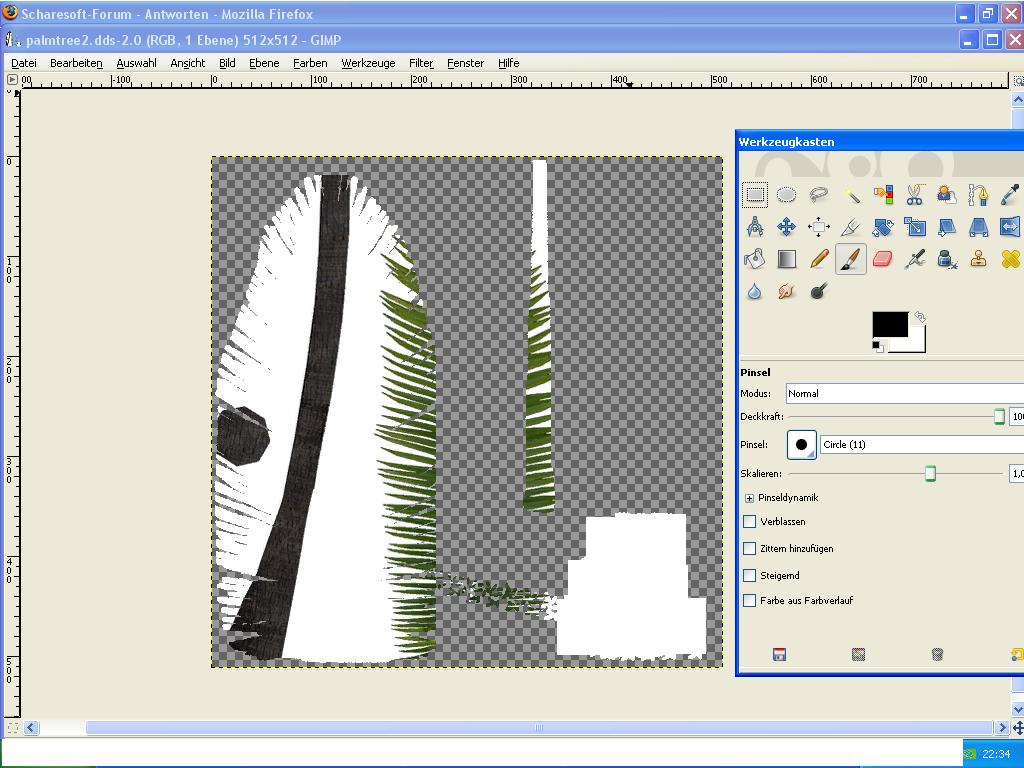Select the Move tool
Image resolution: width=1024 pixels, height=768 pixels.
pyautogui.click(x=787, y=227)
